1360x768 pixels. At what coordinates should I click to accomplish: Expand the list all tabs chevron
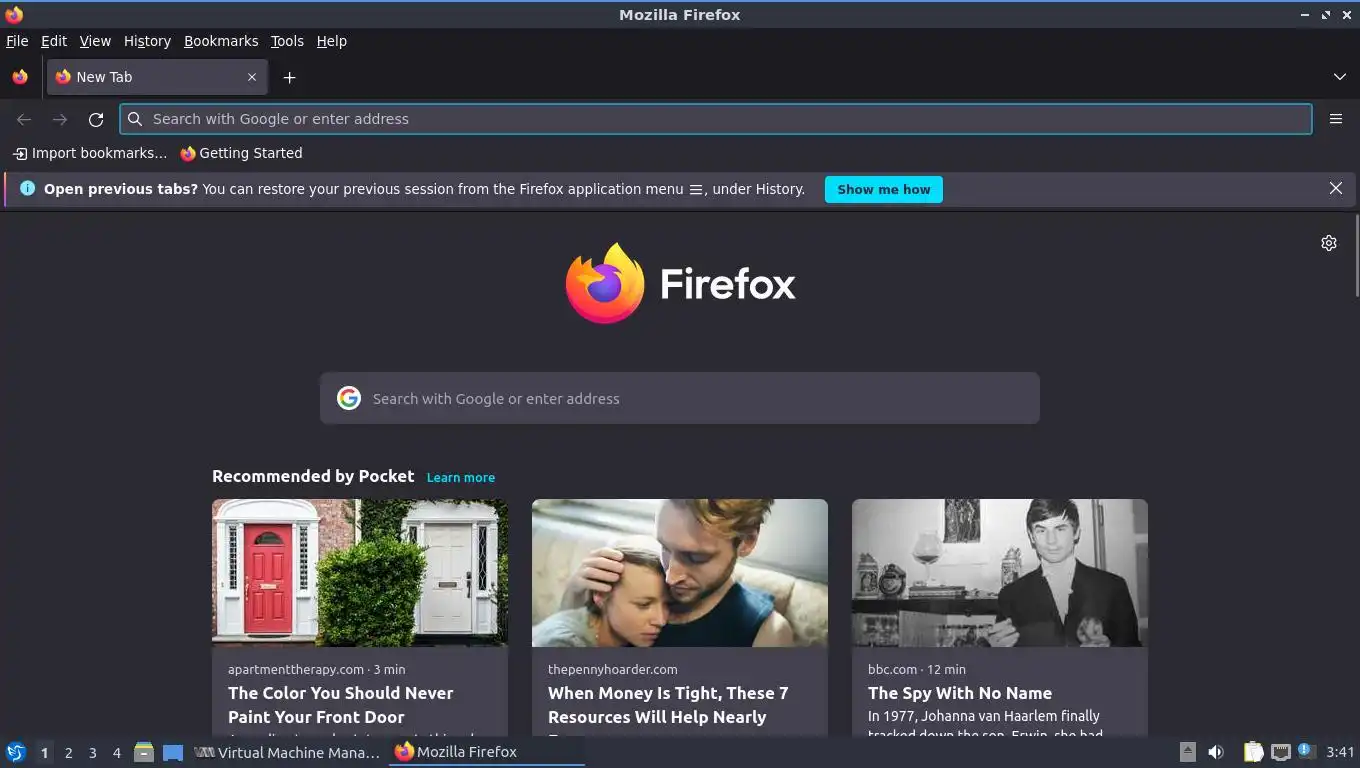(x=1339, y=77)
